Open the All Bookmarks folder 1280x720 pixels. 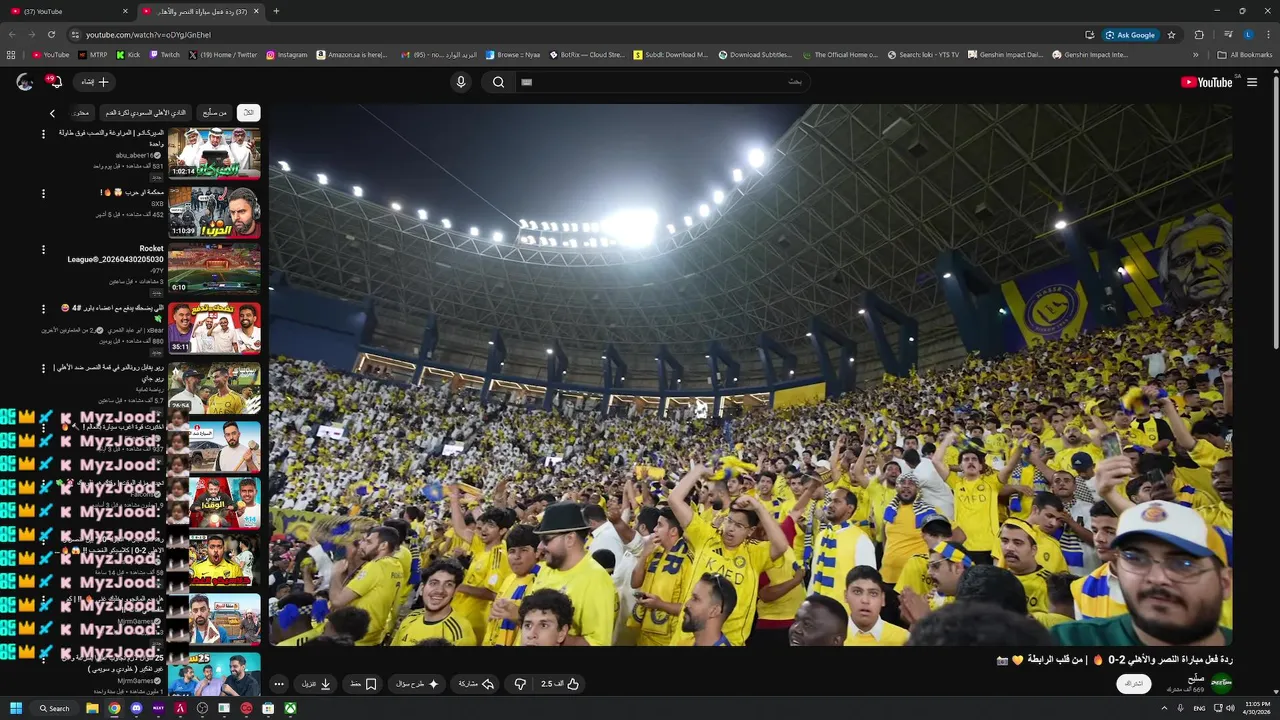[x=1244, y=55]
